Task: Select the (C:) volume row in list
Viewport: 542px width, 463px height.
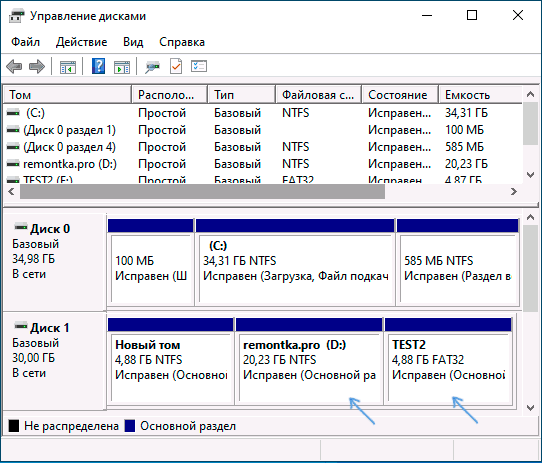Action: pyautogui.click(x=263, y=113)
